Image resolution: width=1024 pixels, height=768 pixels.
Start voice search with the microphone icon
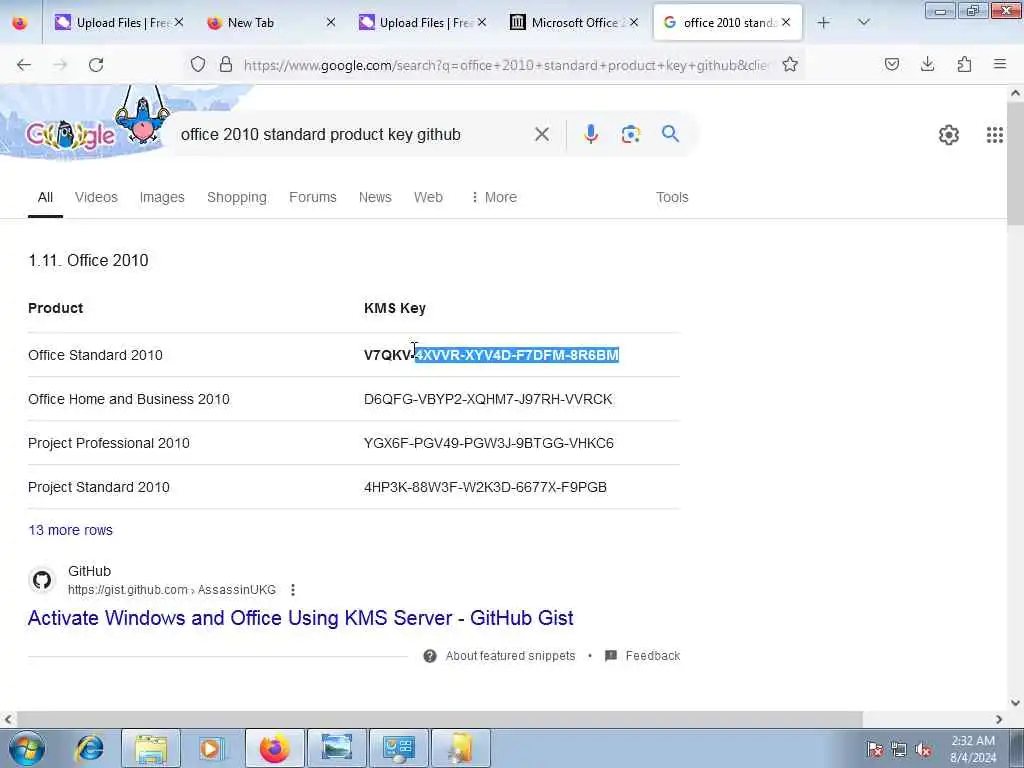pos(591,134)
